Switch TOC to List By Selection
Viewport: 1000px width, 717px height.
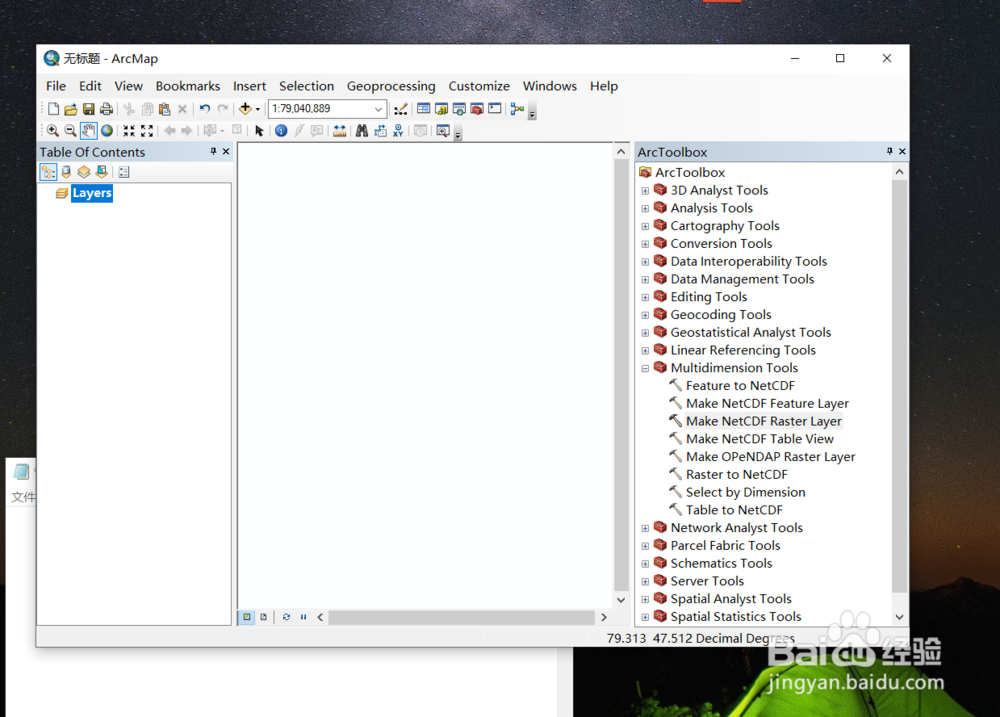101,172
